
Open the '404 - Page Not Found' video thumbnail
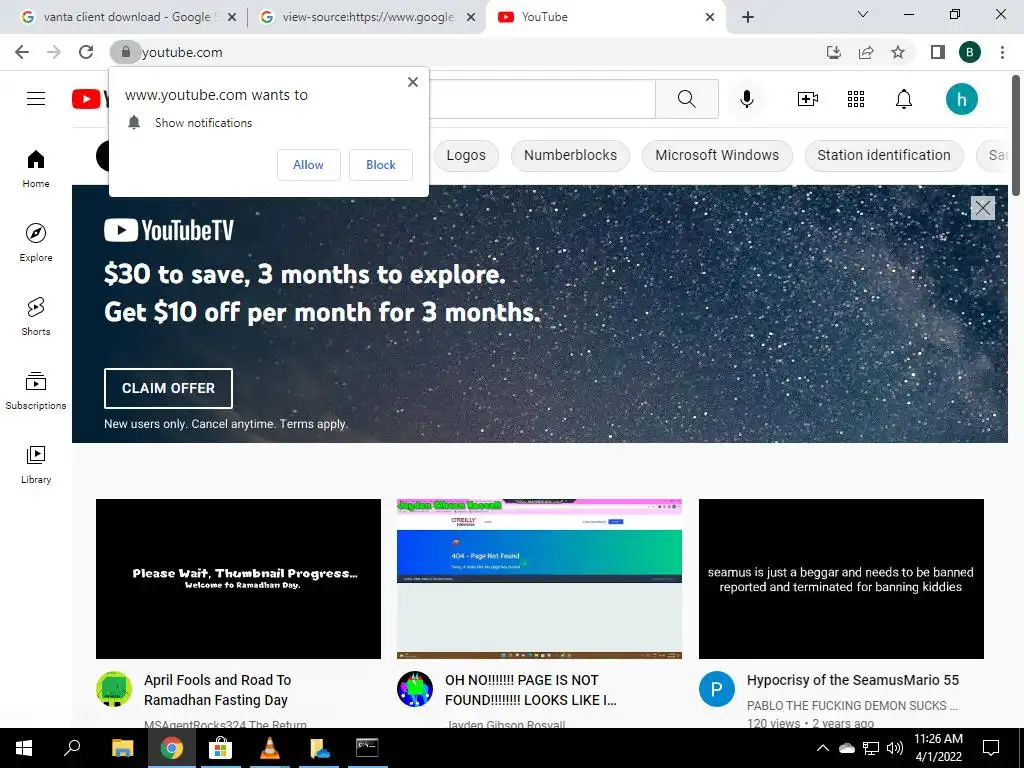pos(539,579)
